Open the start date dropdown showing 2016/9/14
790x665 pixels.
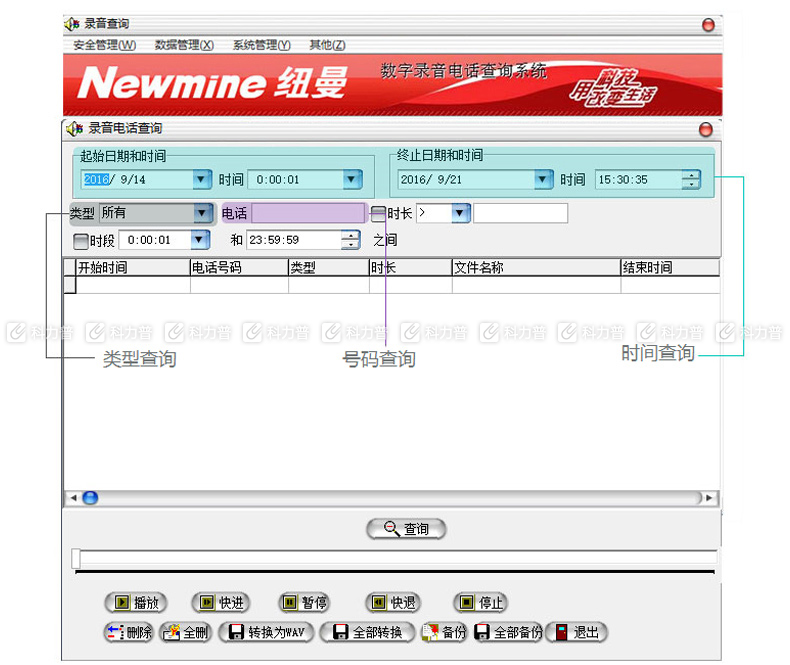(x=202, y=179)
